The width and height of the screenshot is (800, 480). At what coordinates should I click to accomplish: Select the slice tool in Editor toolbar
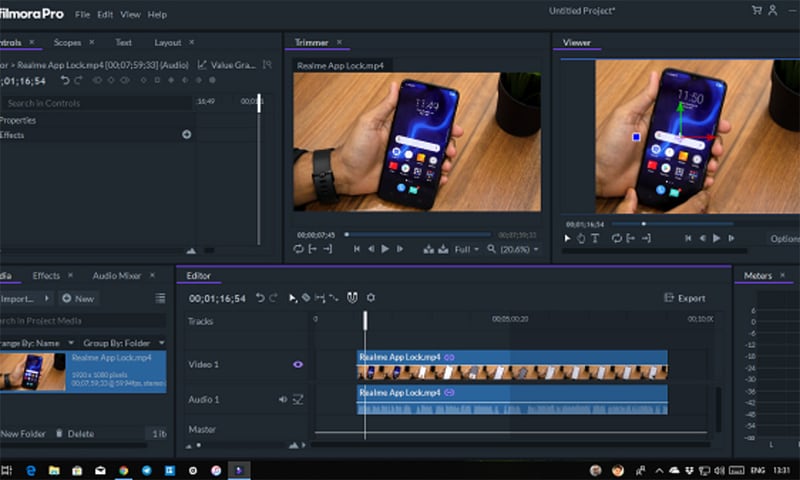306,297
